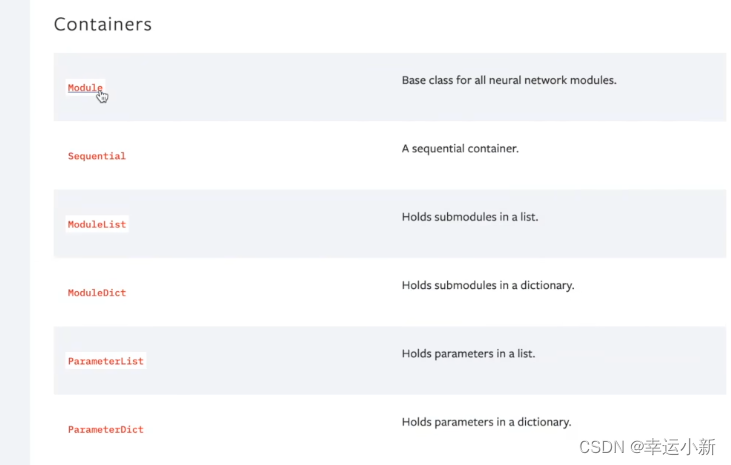Visit the ParameterDict documentation link
This screenshot has height=465, width=731.
click(105, 429)
